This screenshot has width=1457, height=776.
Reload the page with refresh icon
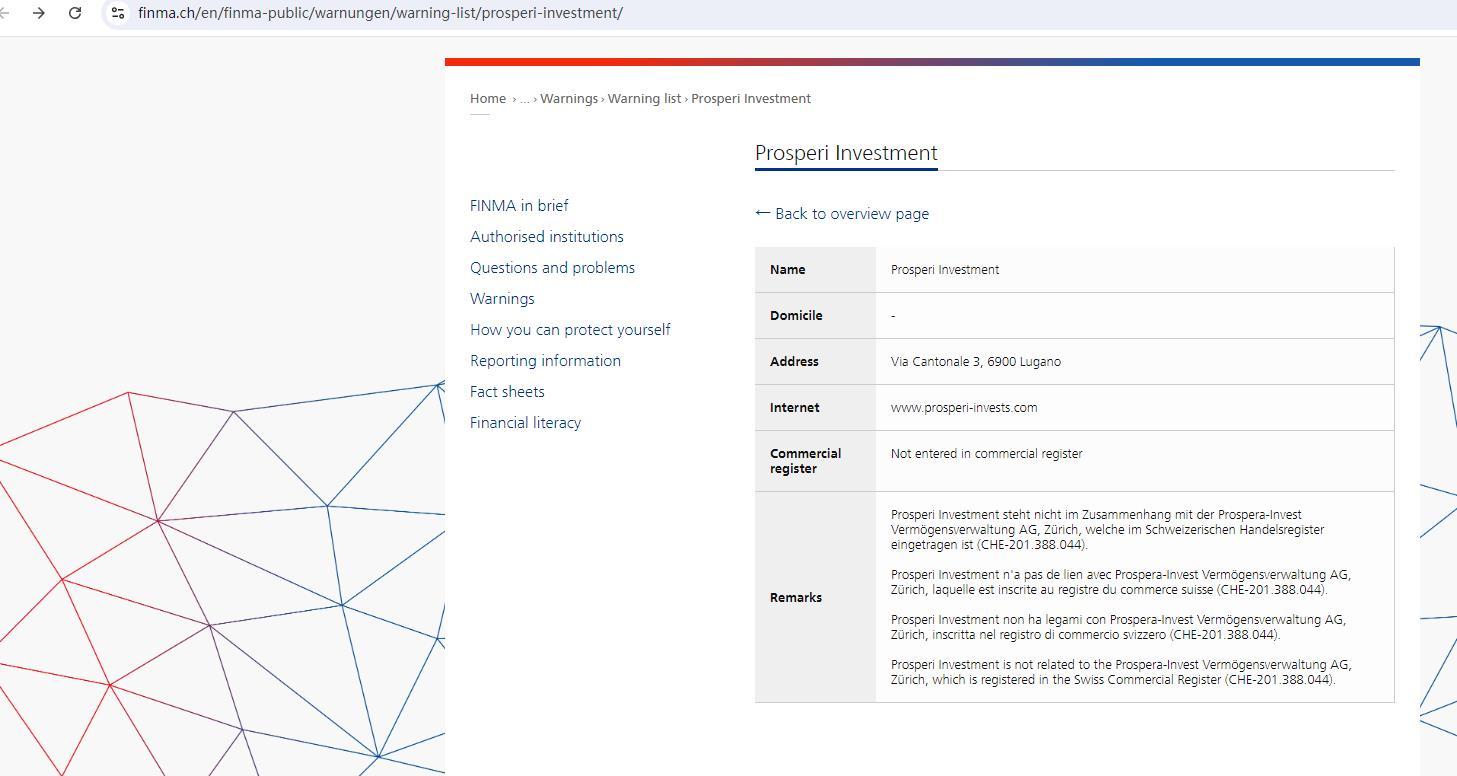coord(75,13)
